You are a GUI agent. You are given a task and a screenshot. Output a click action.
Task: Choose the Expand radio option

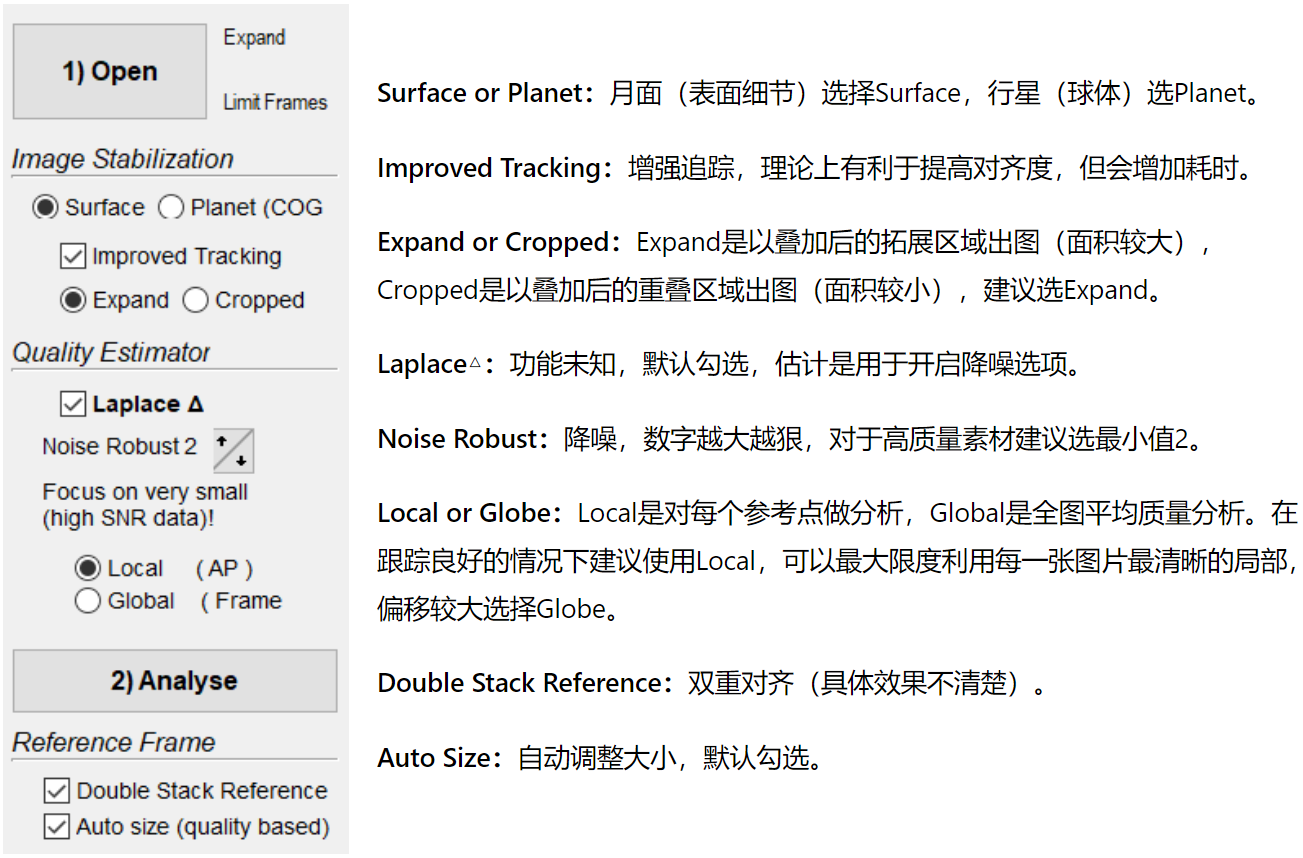73,300
